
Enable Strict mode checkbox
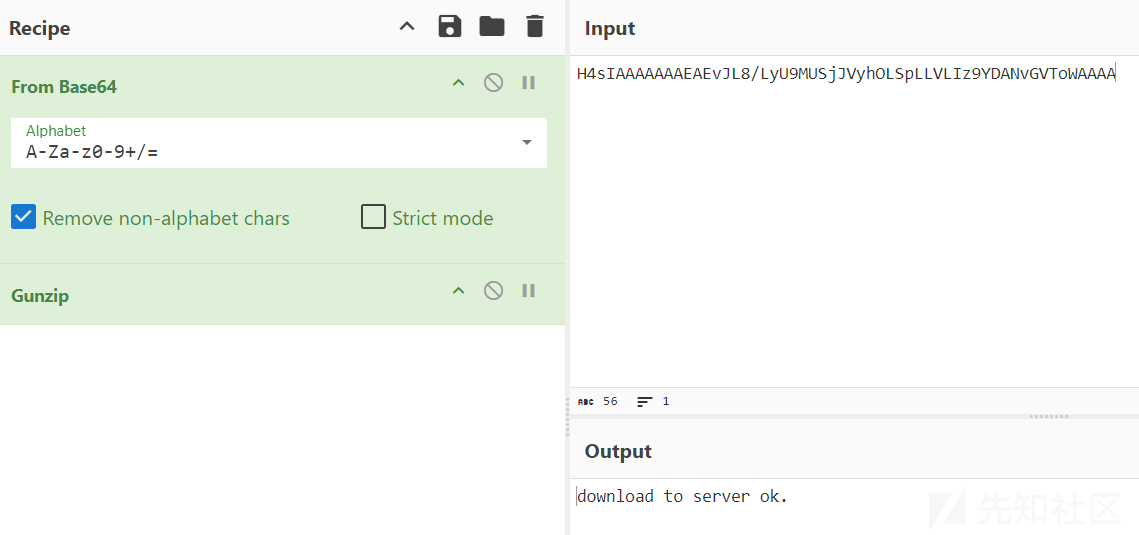[x=373, y=217]
